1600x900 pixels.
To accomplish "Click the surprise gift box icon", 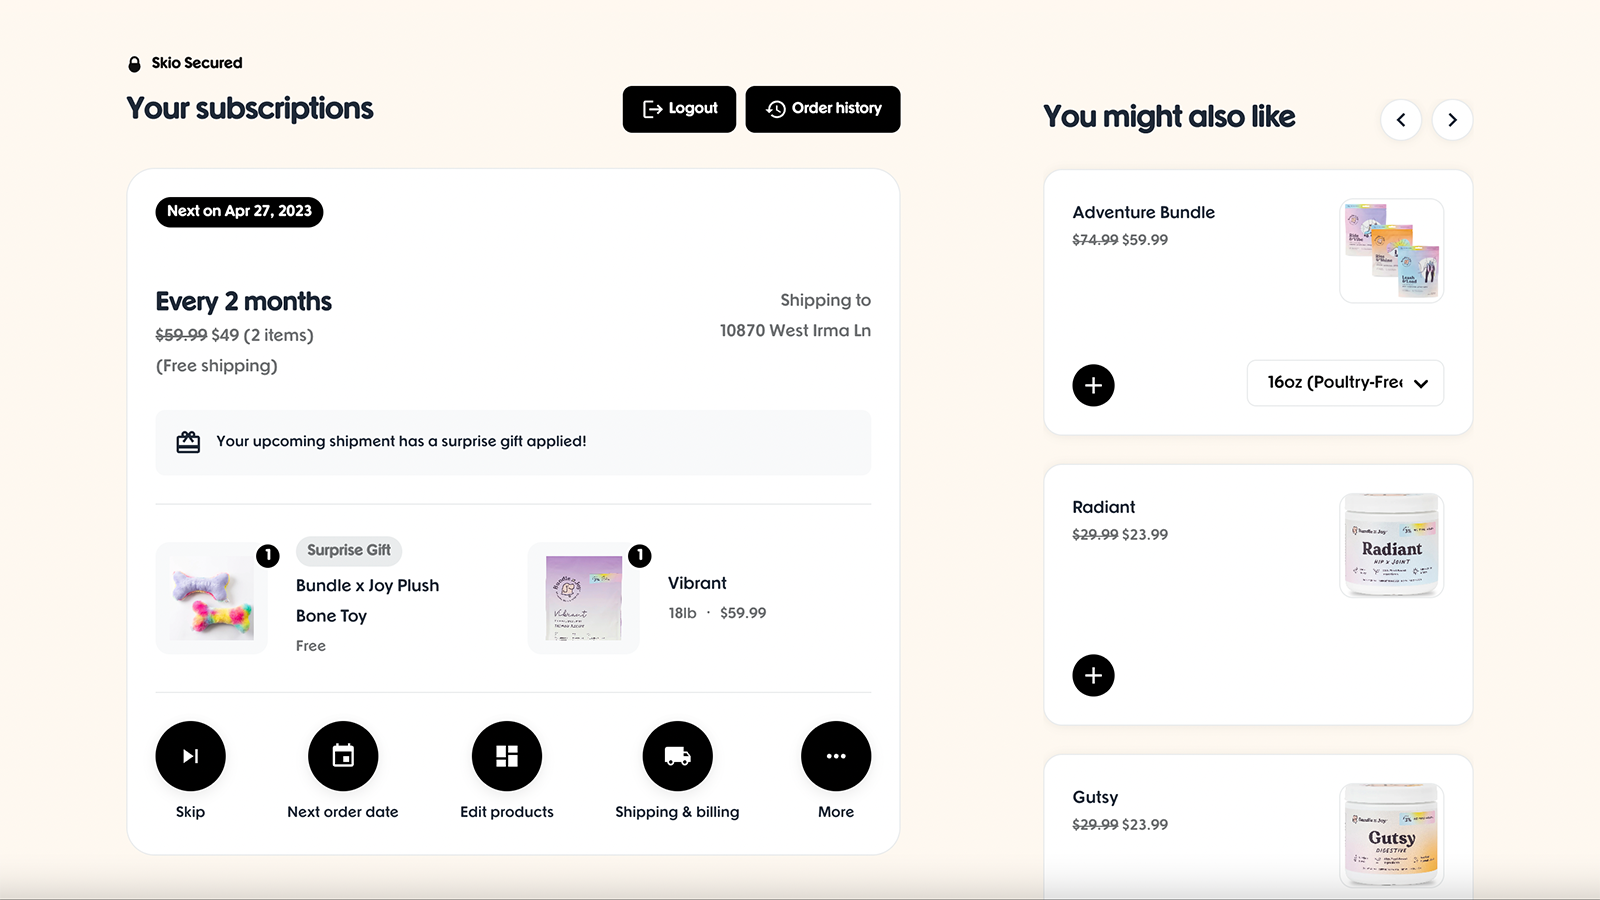I will (x=188, y=442).
